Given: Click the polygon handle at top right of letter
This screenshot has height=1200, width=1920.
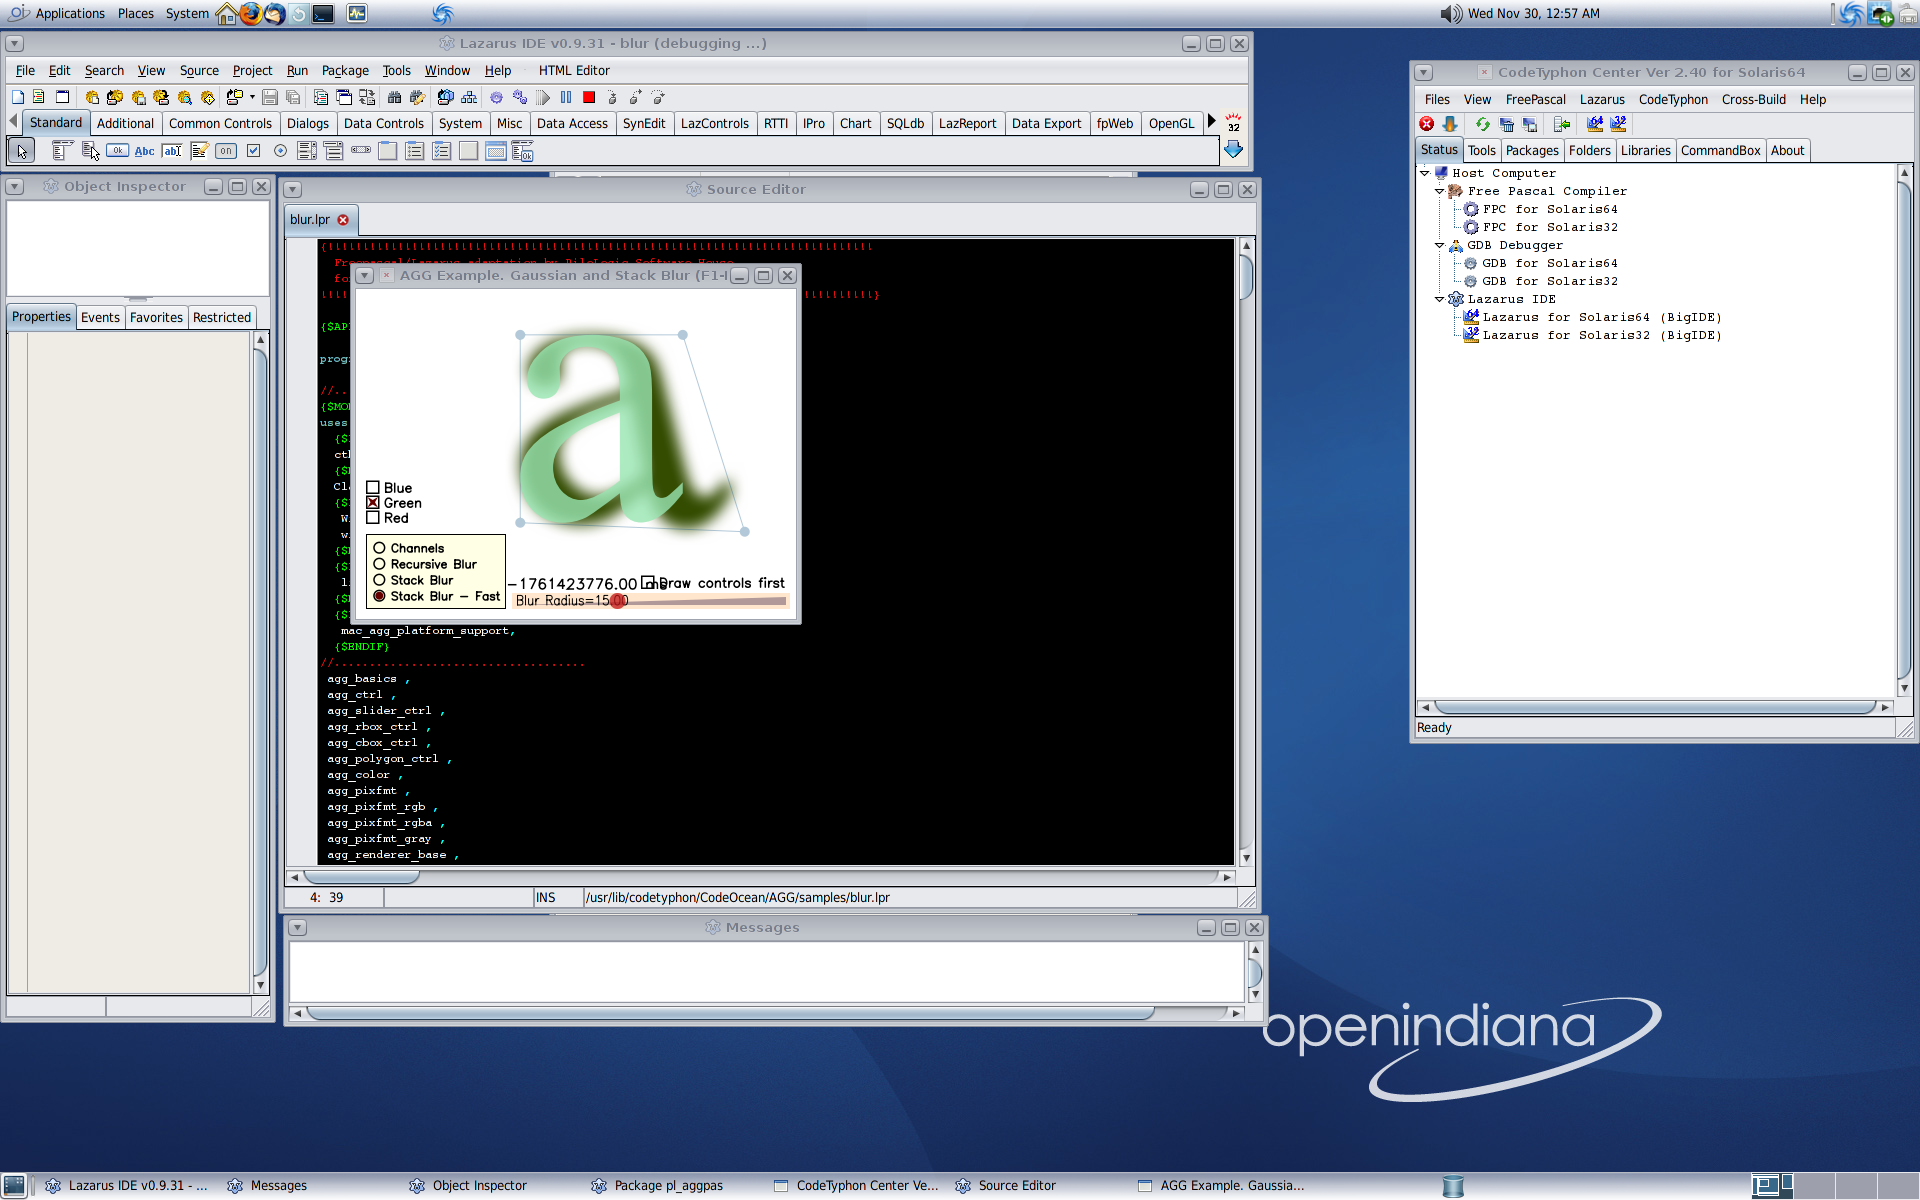Looking at the screenshot, I should point(682,335).
